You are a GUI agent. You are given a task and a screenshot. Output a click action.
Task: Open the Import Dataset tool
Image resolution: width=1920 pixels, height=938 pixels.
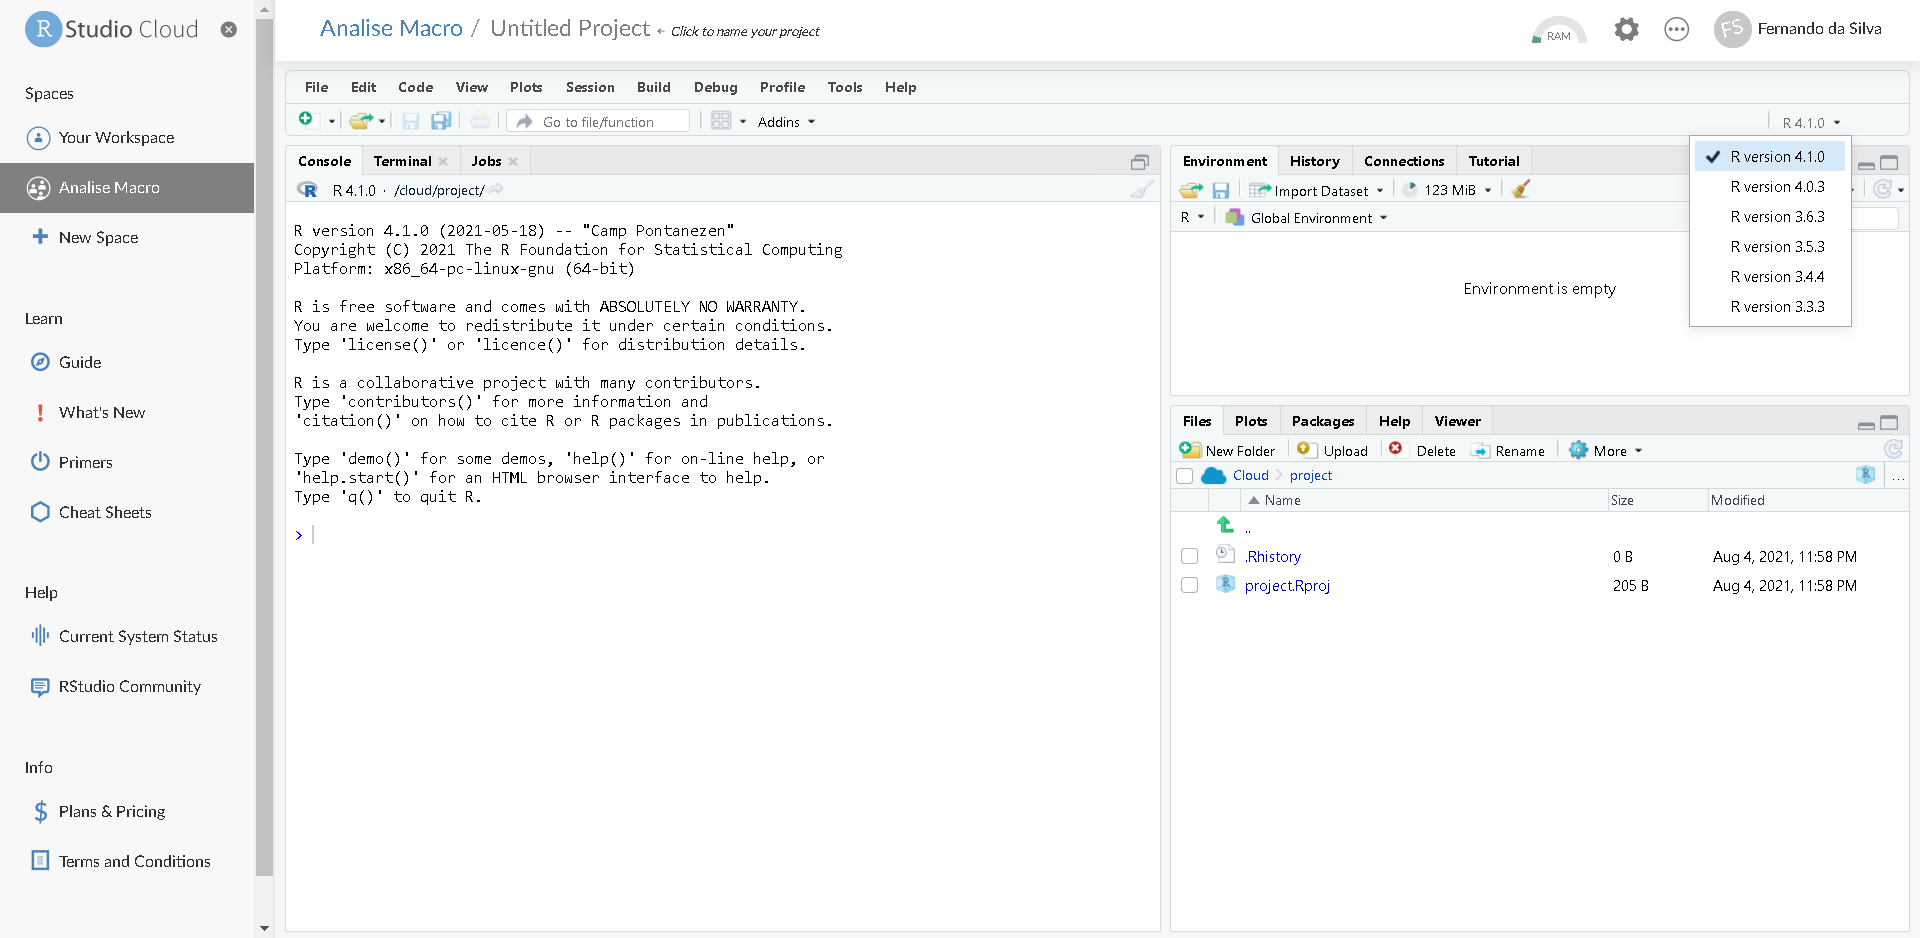[1318, 190]
